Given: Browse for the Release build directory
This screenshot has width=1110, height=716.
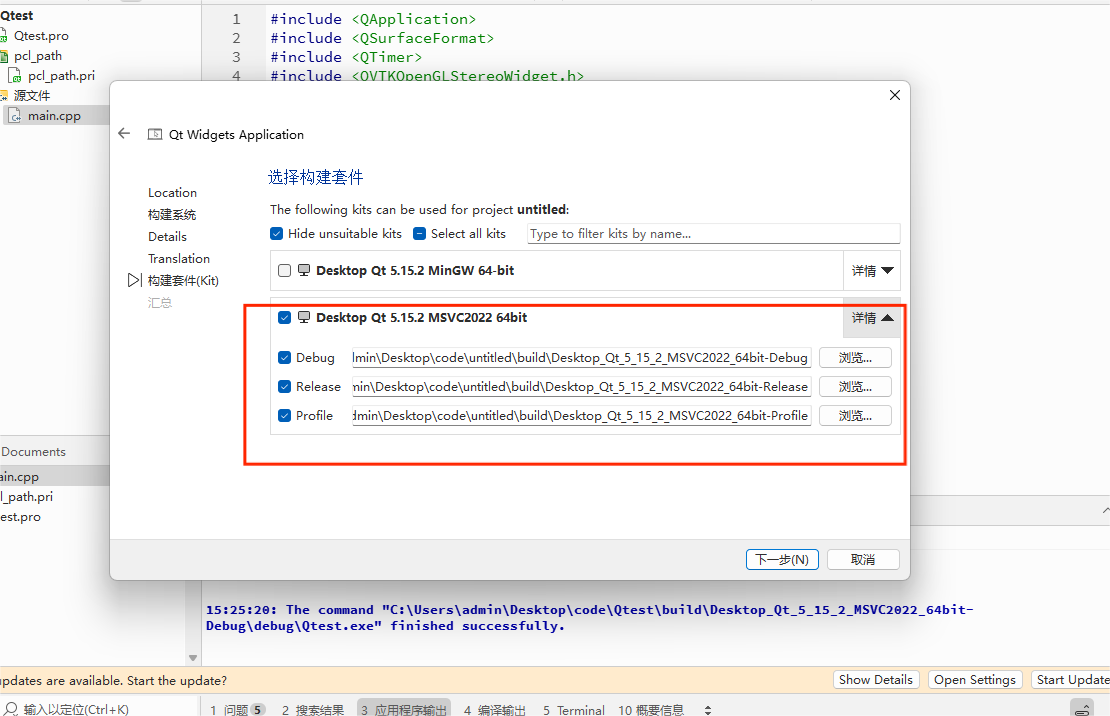Looking at the screenshot, I should coord(855,387).
